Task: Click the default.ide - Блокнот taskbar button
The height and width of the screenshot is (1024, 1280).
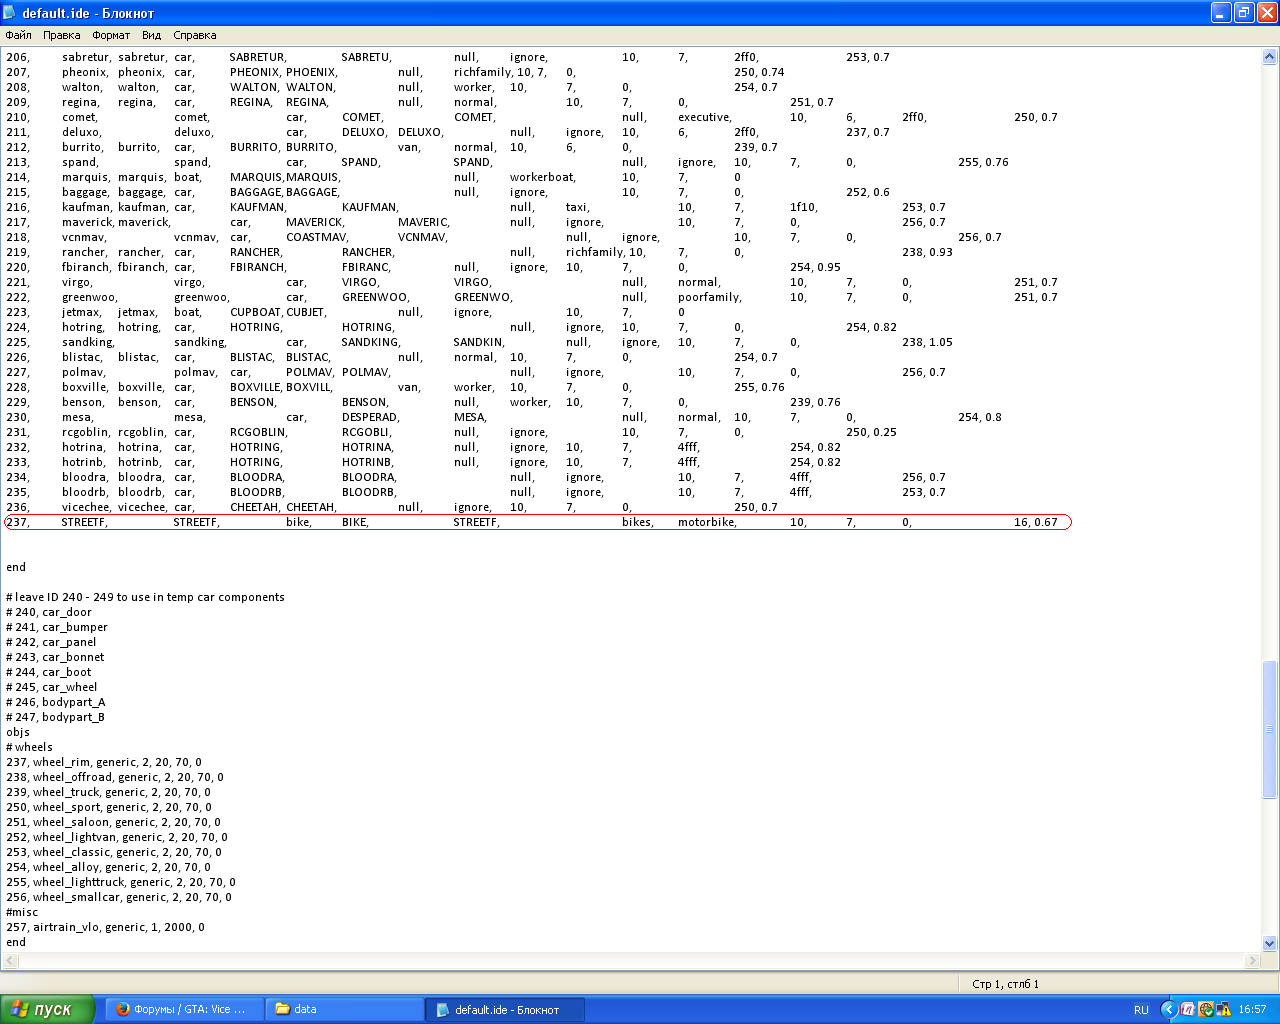Action: tap(506, 1010)
